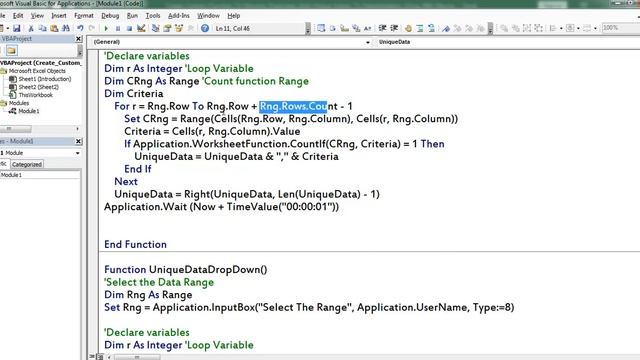This screenshot has width=640, height=360.
Task: Open the UniqueData procedure dropdown
Action: pyautogui.click(x=508, y=42)
